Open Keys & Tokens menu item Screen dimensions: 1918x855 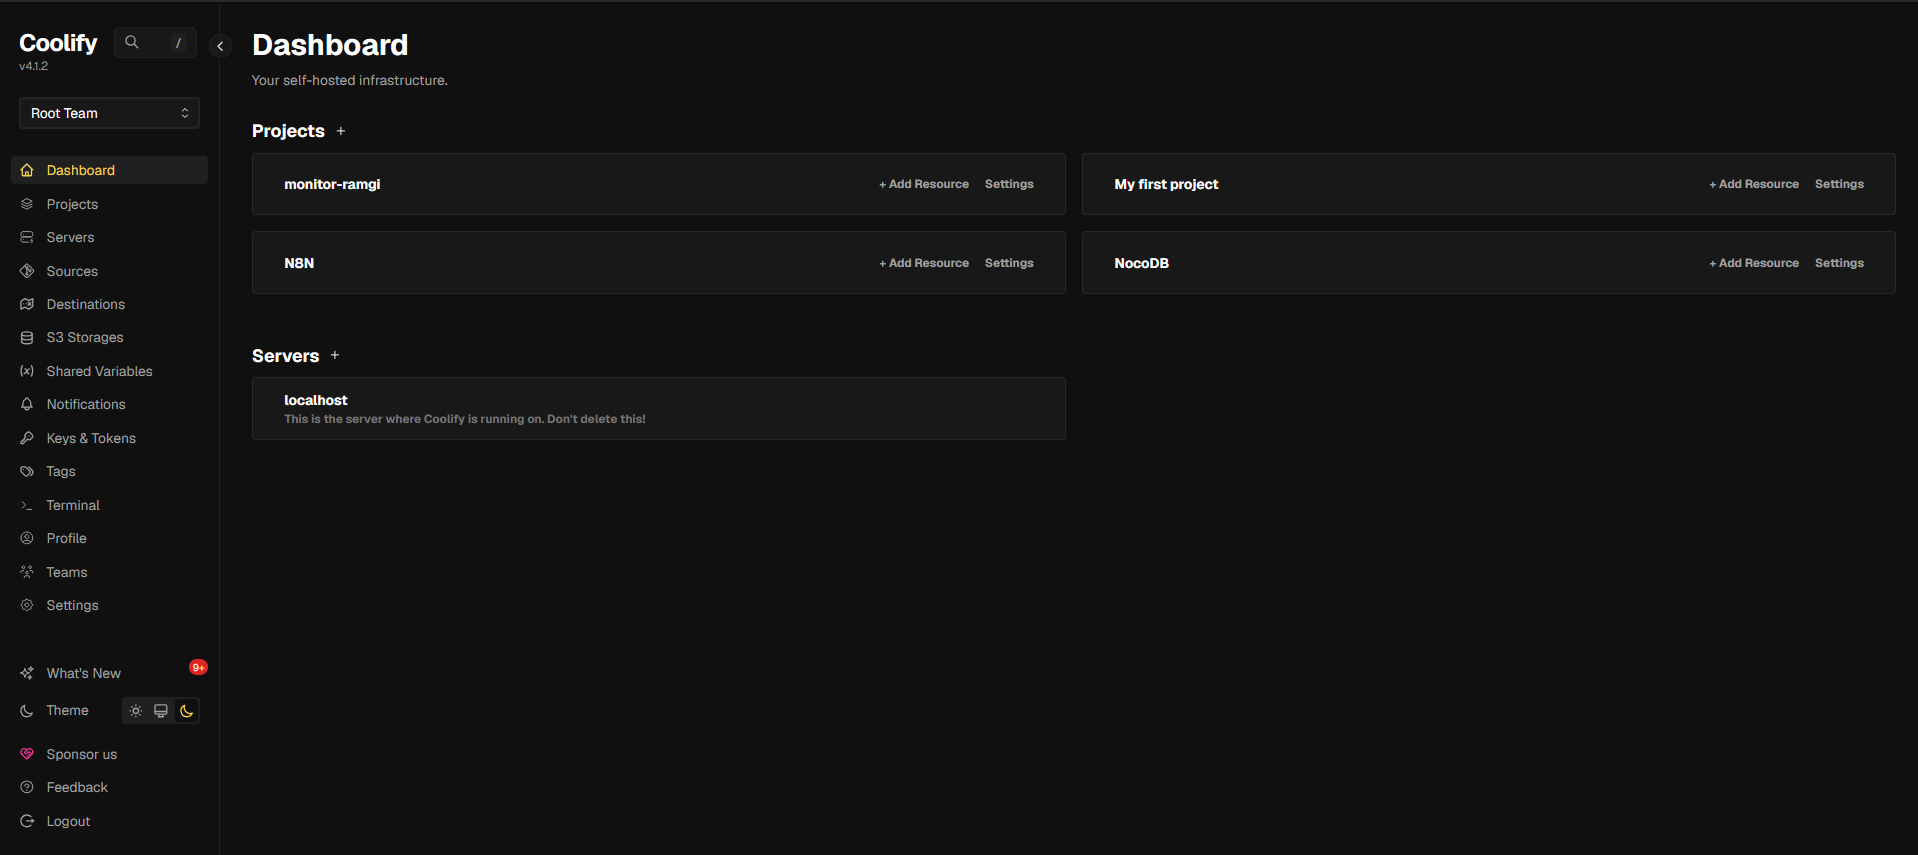pos(109,438)
